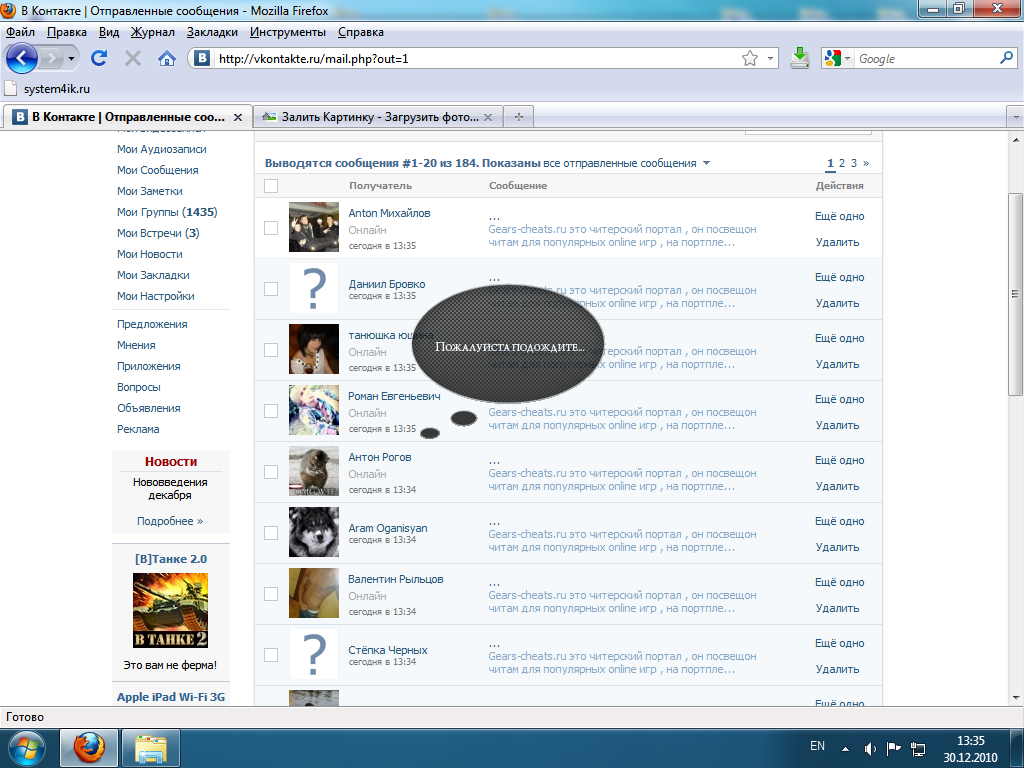Open танюшка's avatar photo

click(x=314, y=349)
